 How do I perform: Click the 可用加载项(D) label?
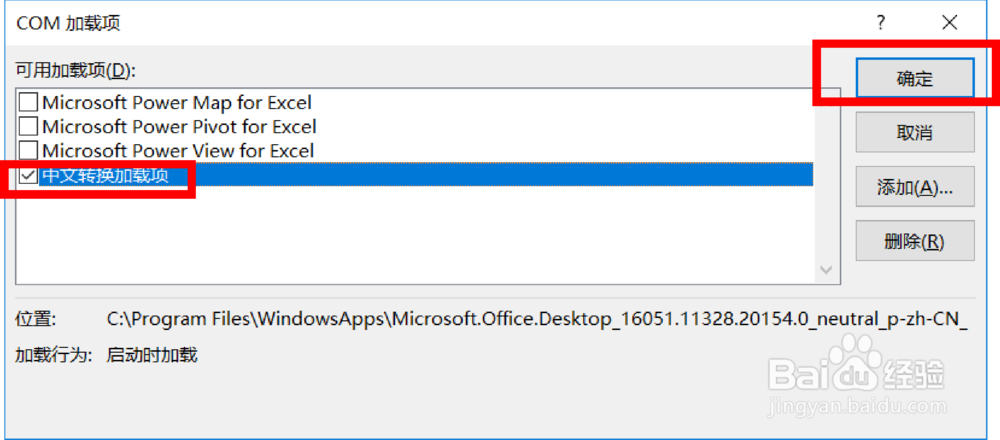pos(75,70)
